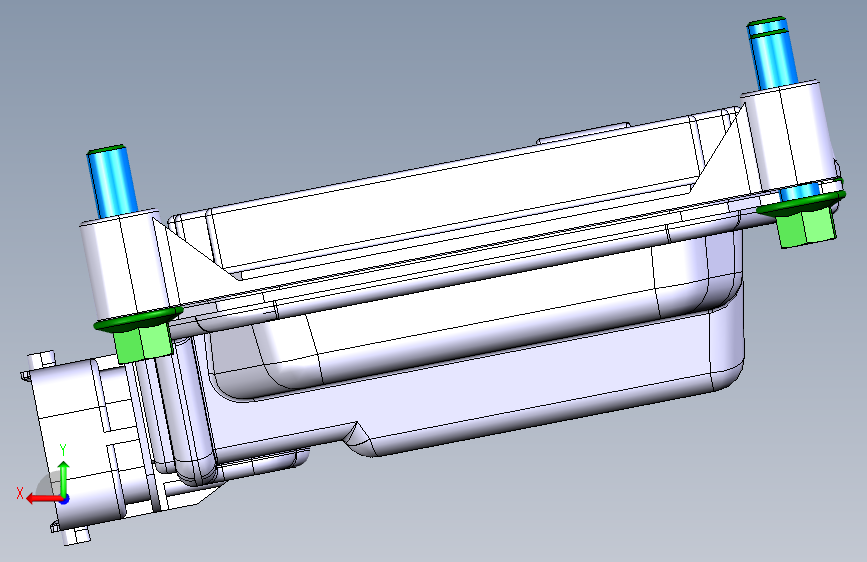867x562 pixels.
Task: Pick the exposed blue bolt section above the right nut
Action: (x=800, y=192)
